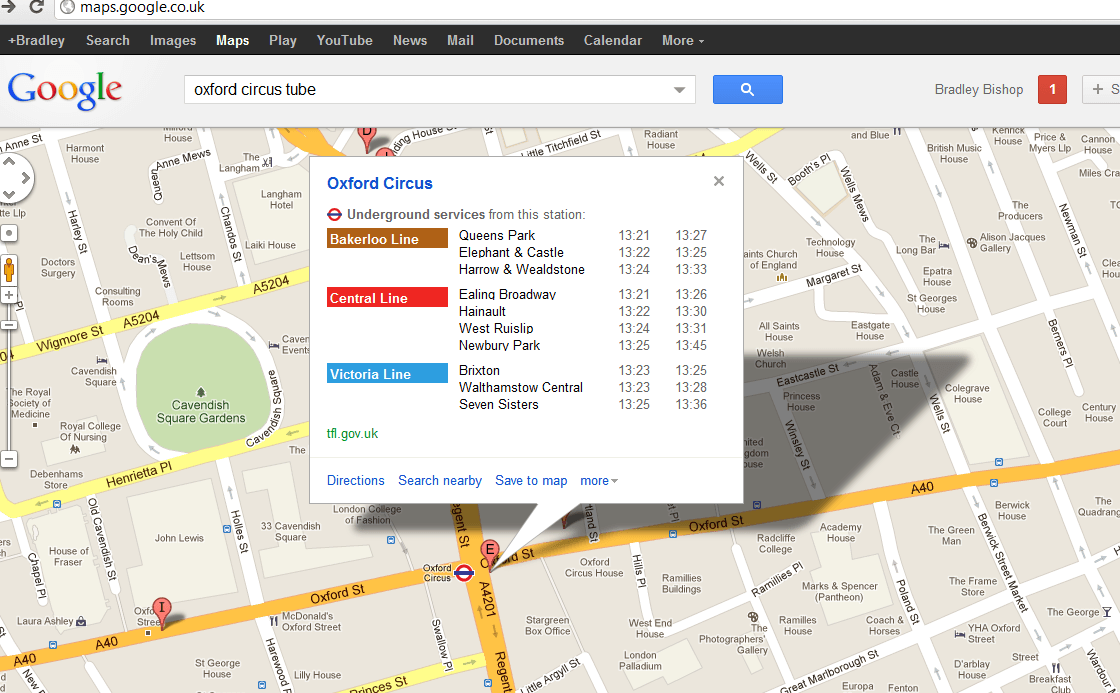Select the Central Line label
This screenshot has width=1120, height=693.
[387, 298]
